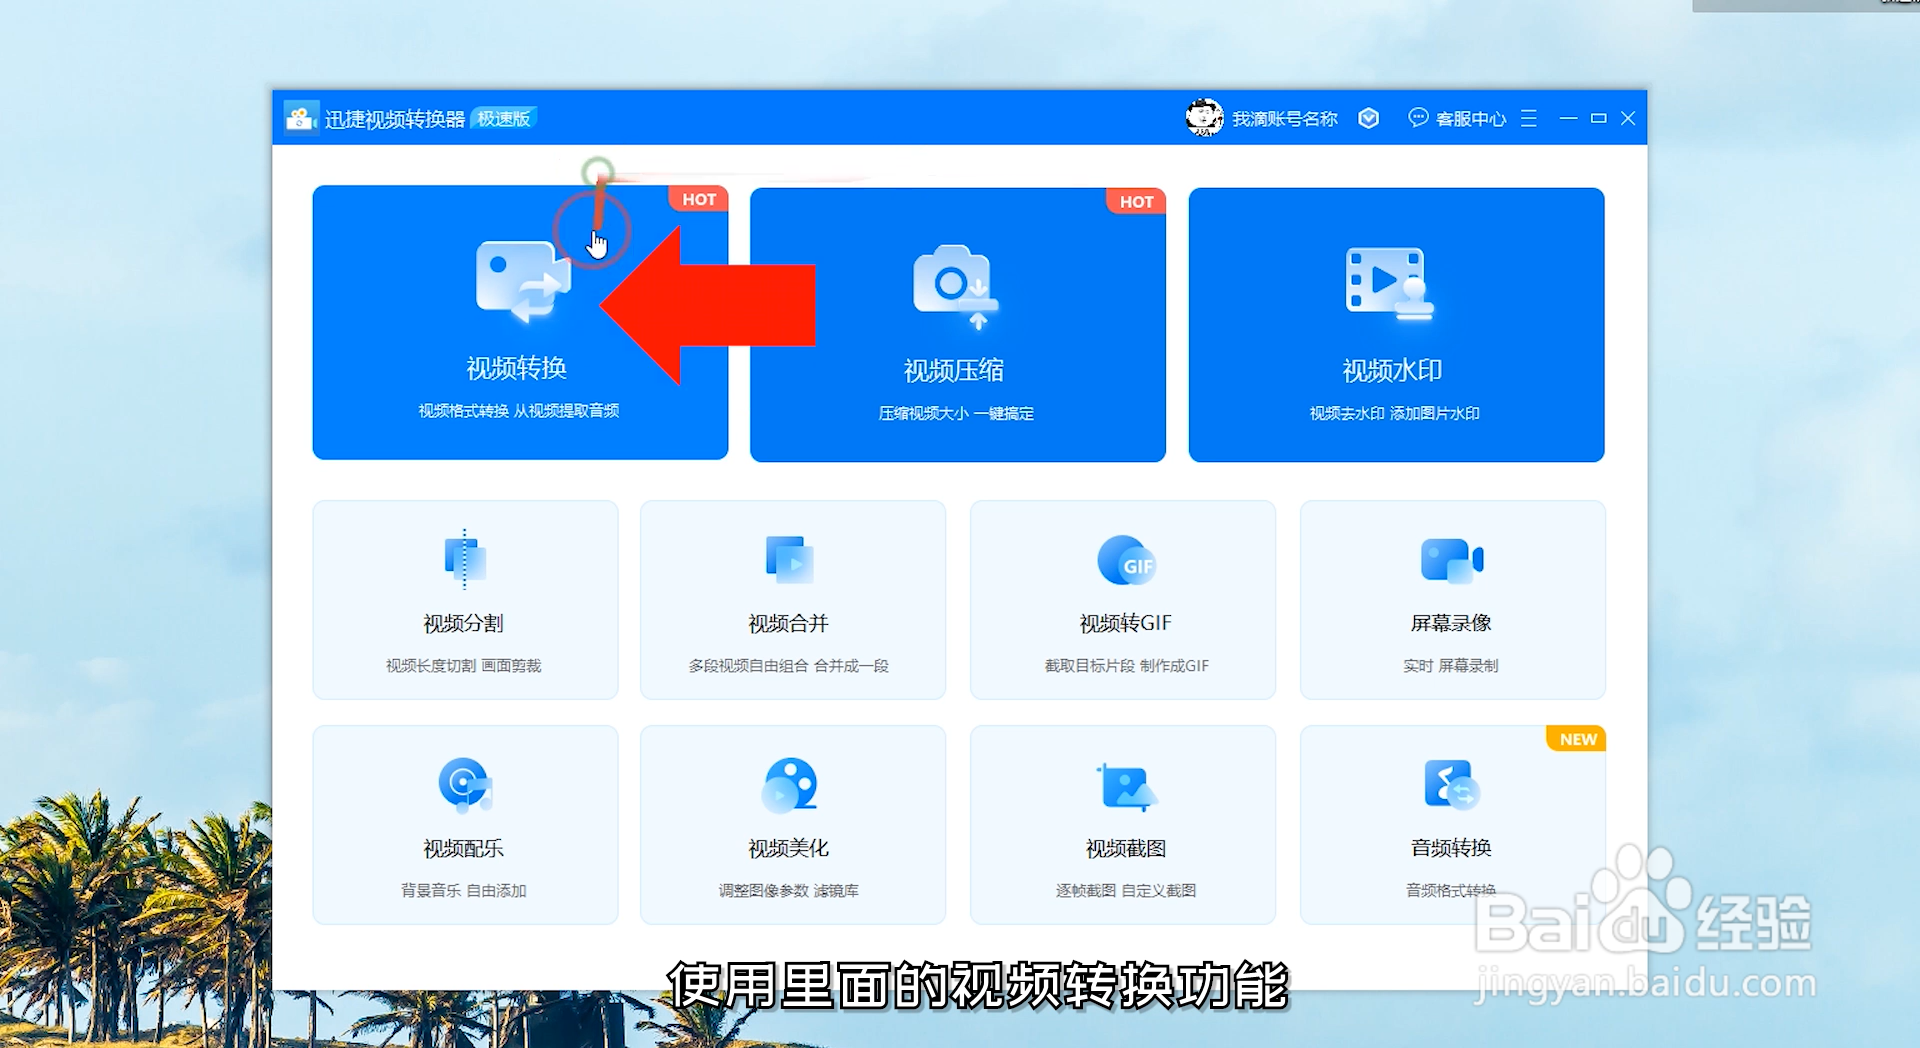Open the hamburger main menu
Screen dimensions: 1920x1048
pyautogui.click(x=1528, y=118)
